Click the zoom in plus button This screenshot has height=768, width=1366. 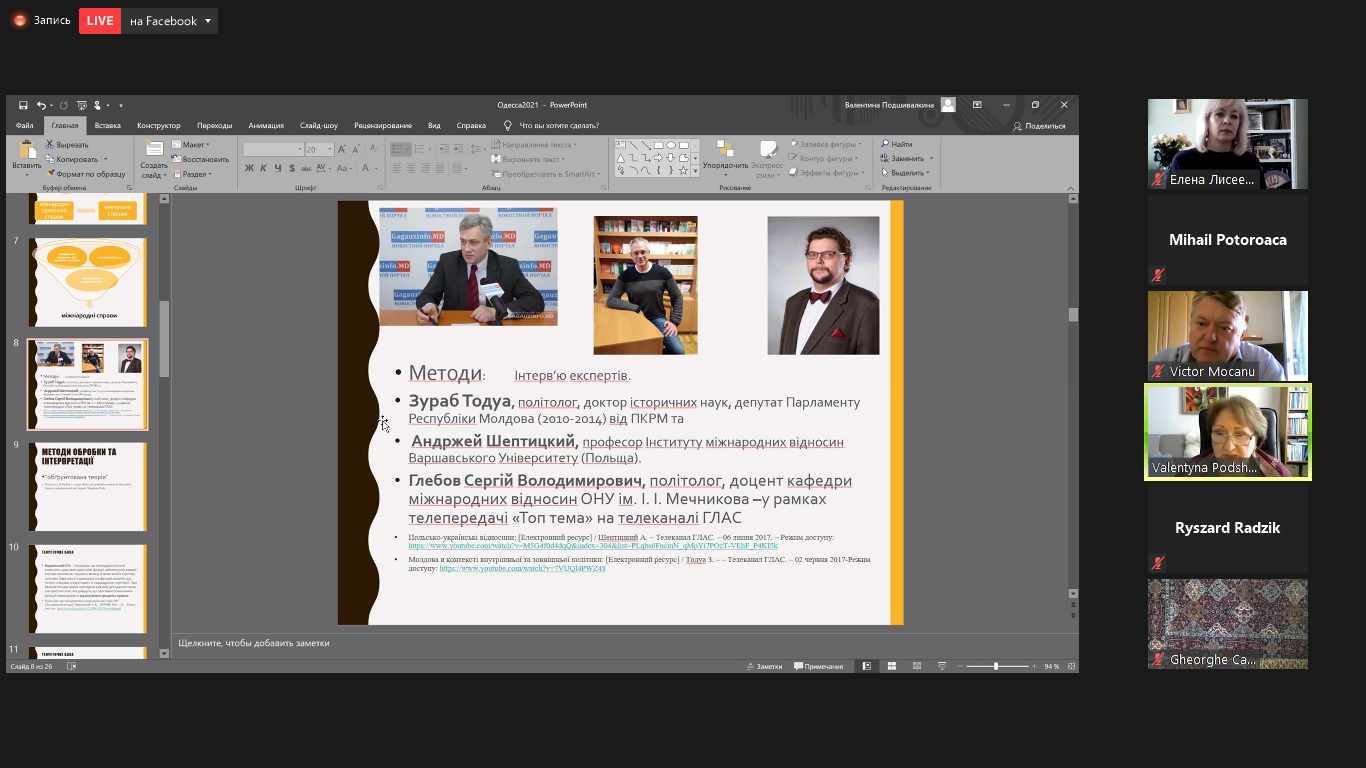point(1035,666)
